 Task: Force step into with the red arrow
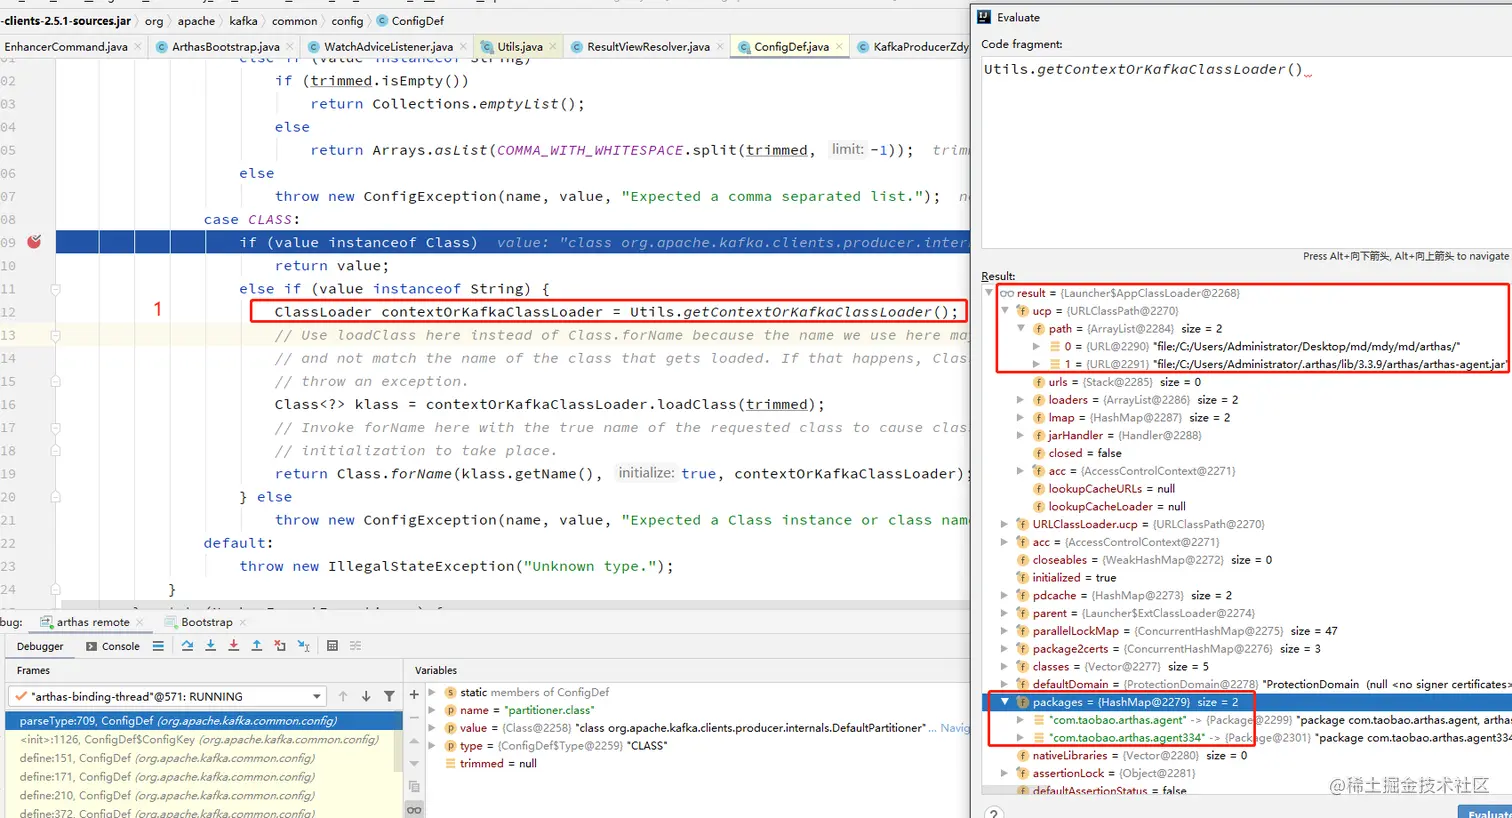pyautogui.click(x=233, y=646)
